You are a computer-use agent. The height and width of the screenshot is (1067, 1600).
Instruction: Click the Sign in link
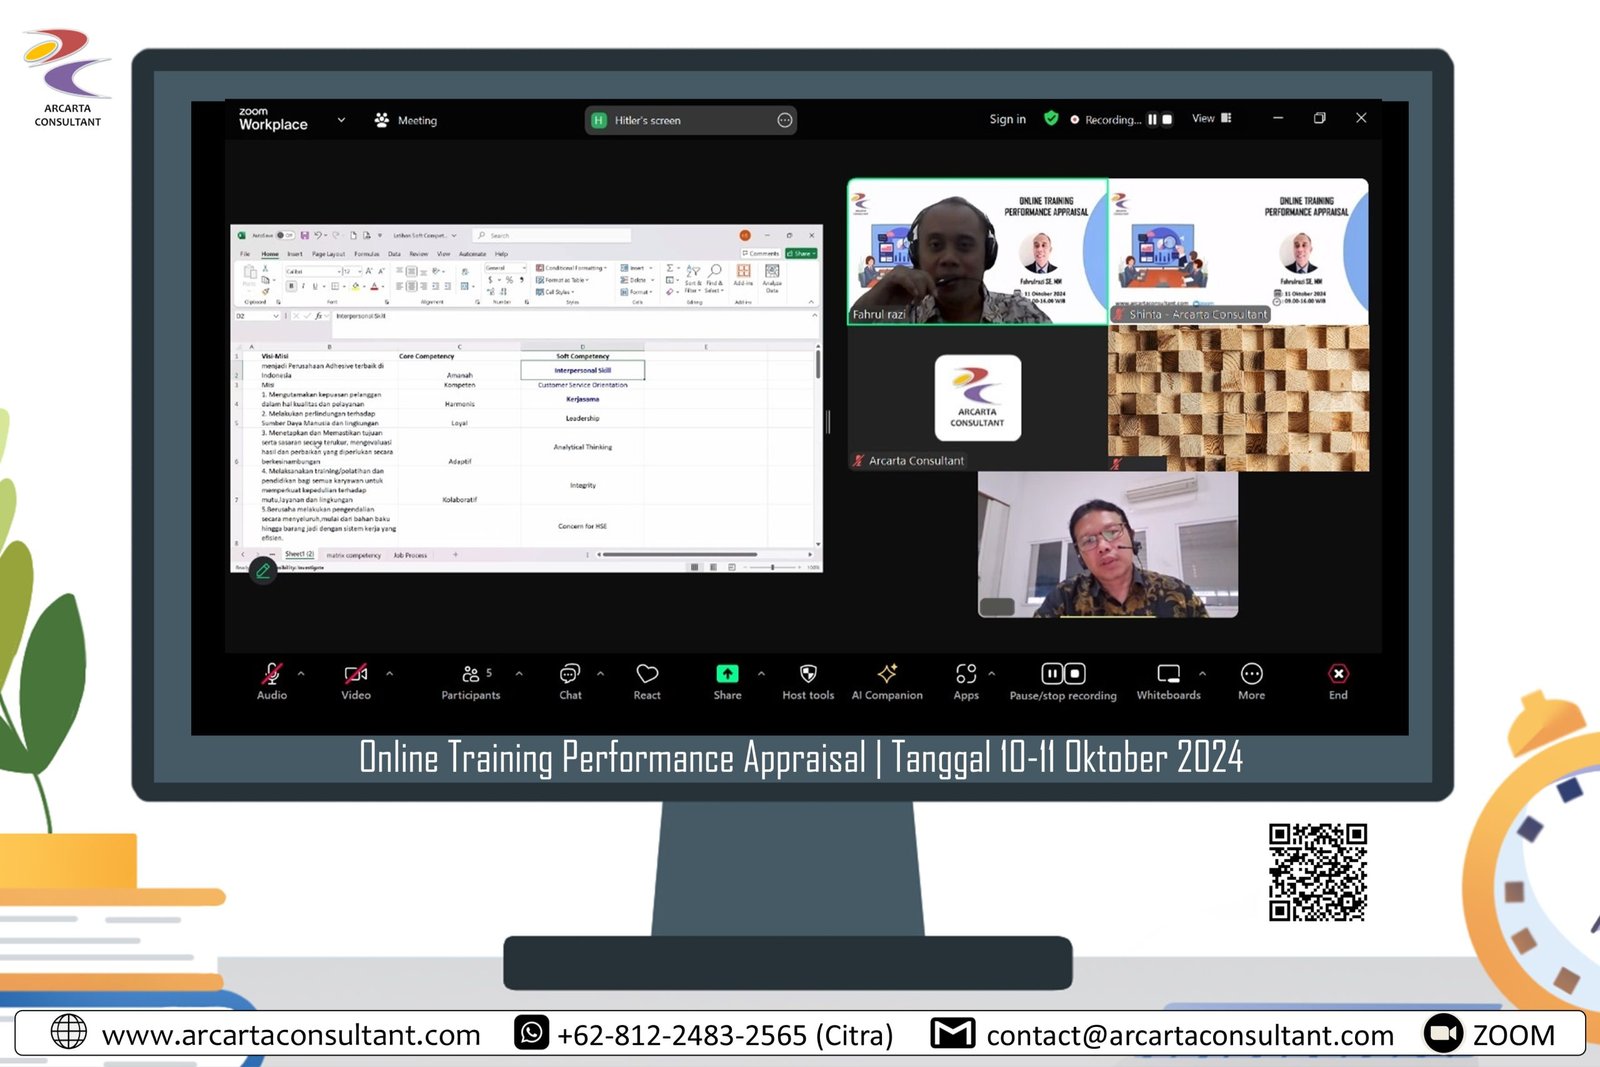(1007, 119)
